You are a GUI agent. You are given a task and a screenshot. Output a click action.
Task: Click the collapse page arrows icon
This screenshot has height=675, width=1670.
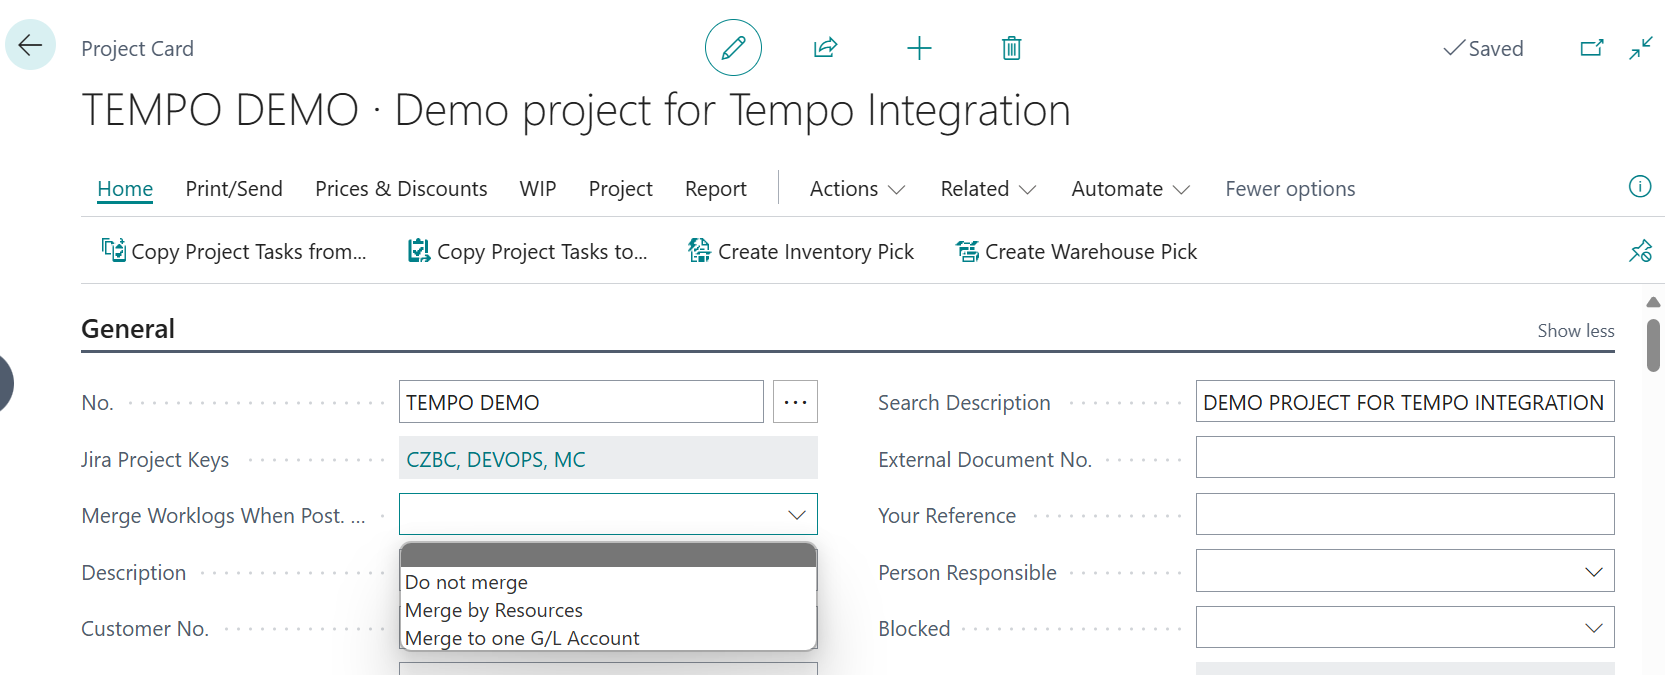click(x=1641, y=48)
